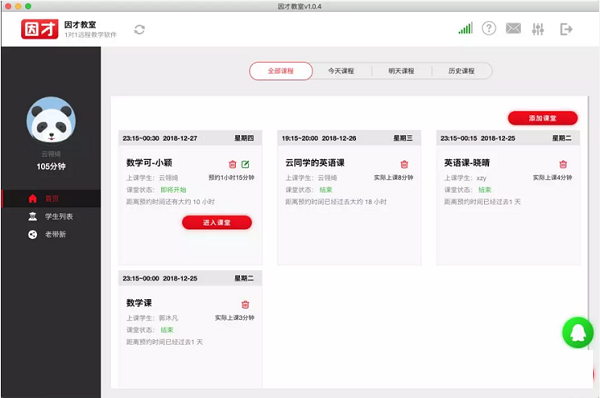Click the 19:15~20:00 2018-12-26 card header
600x398 pixels.
tap(349, 138)
